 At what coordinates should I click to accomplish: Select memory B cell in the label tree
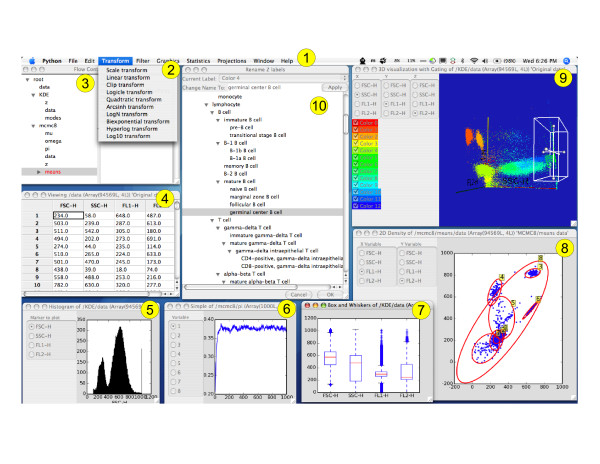pyautogui.click(x=241, y=166)
